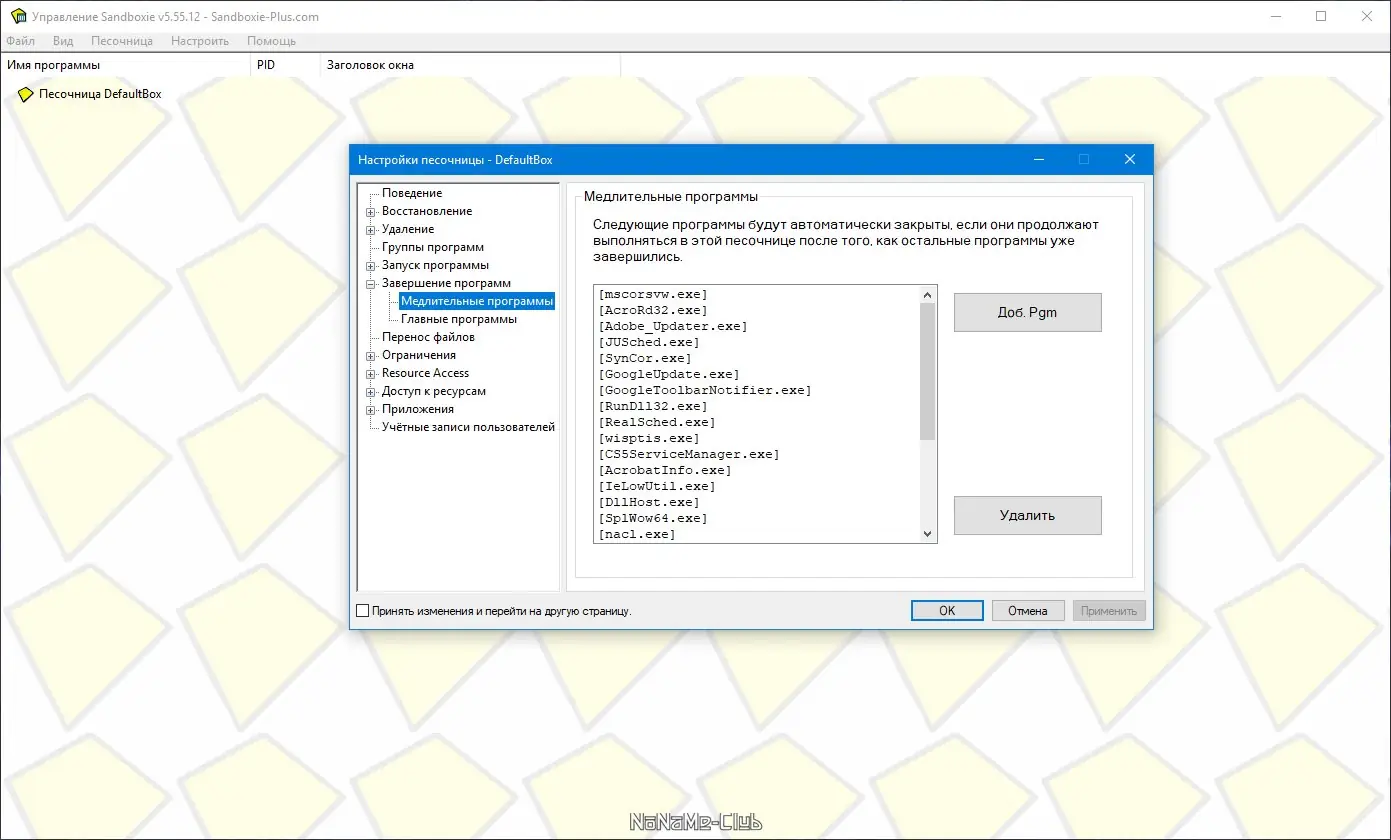Screen dimensions: 1391x840
Task: Expand the Запуск программы tree node
Action: click(x=371, y=266)
